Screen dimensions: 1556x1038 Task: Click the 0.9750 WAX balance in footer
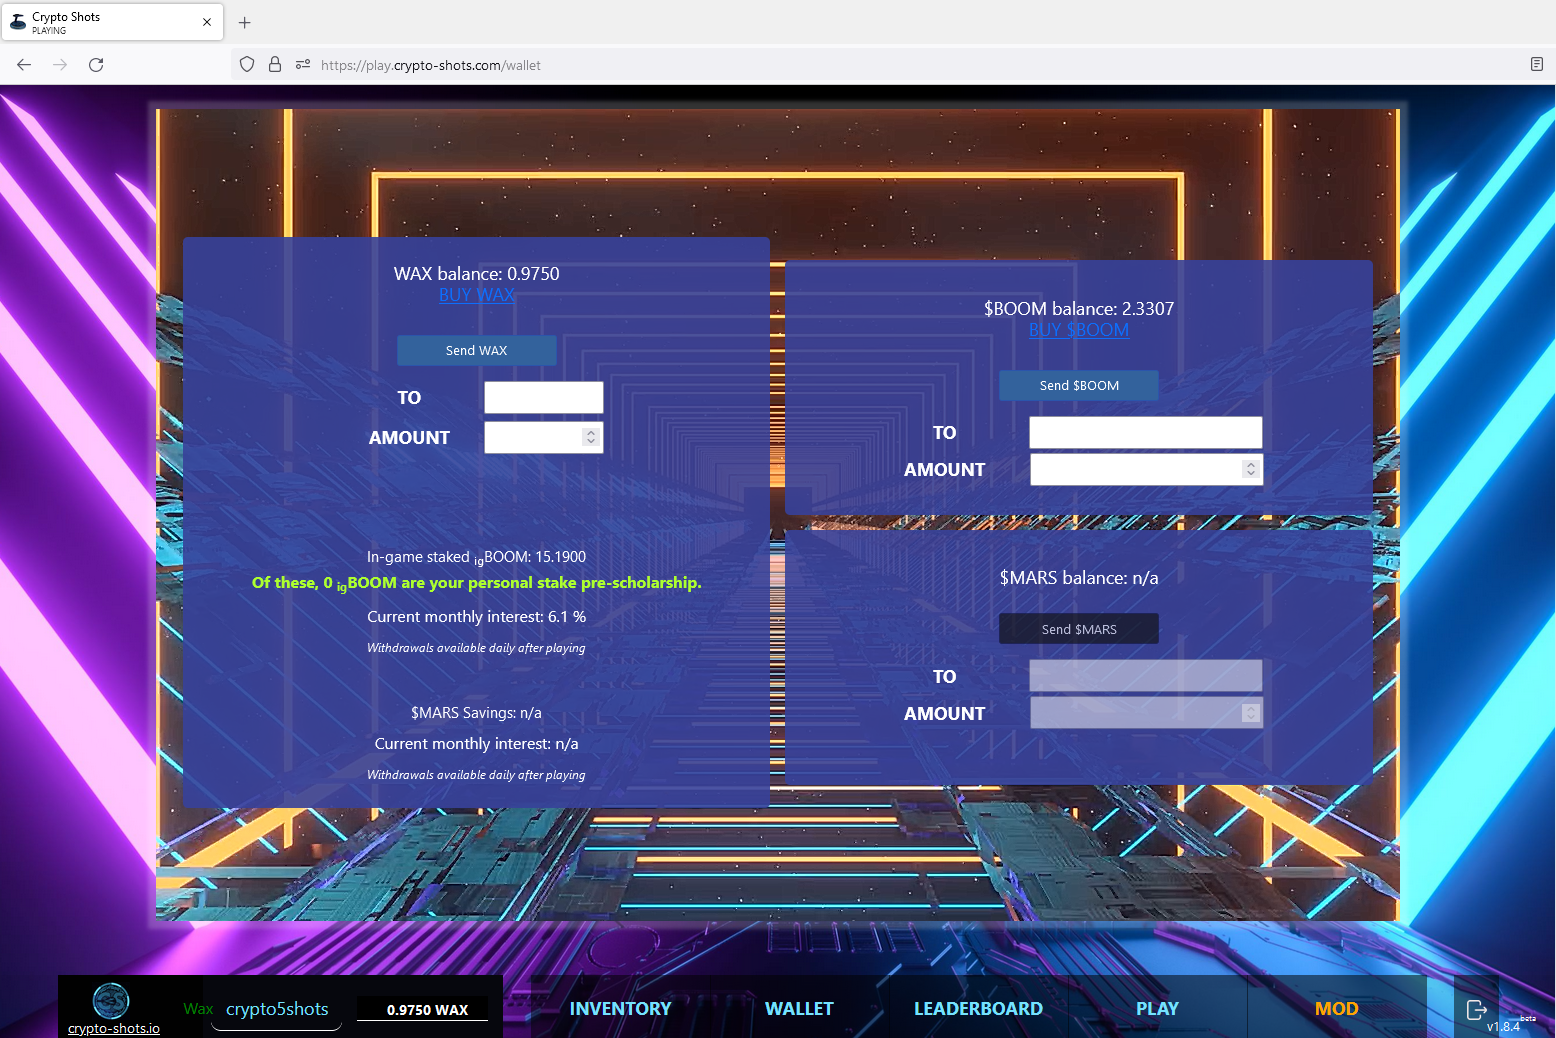point(427,1010)
